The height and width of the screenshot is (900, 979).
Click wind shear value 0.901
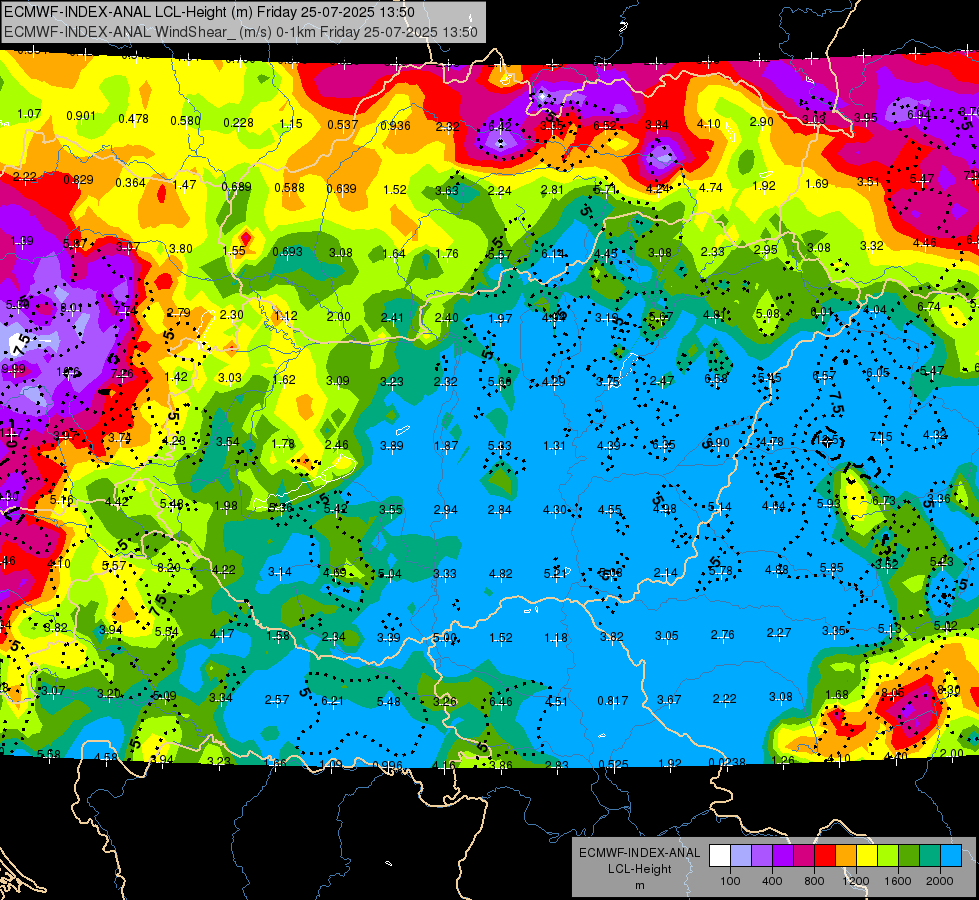click(x=81, y=116)
